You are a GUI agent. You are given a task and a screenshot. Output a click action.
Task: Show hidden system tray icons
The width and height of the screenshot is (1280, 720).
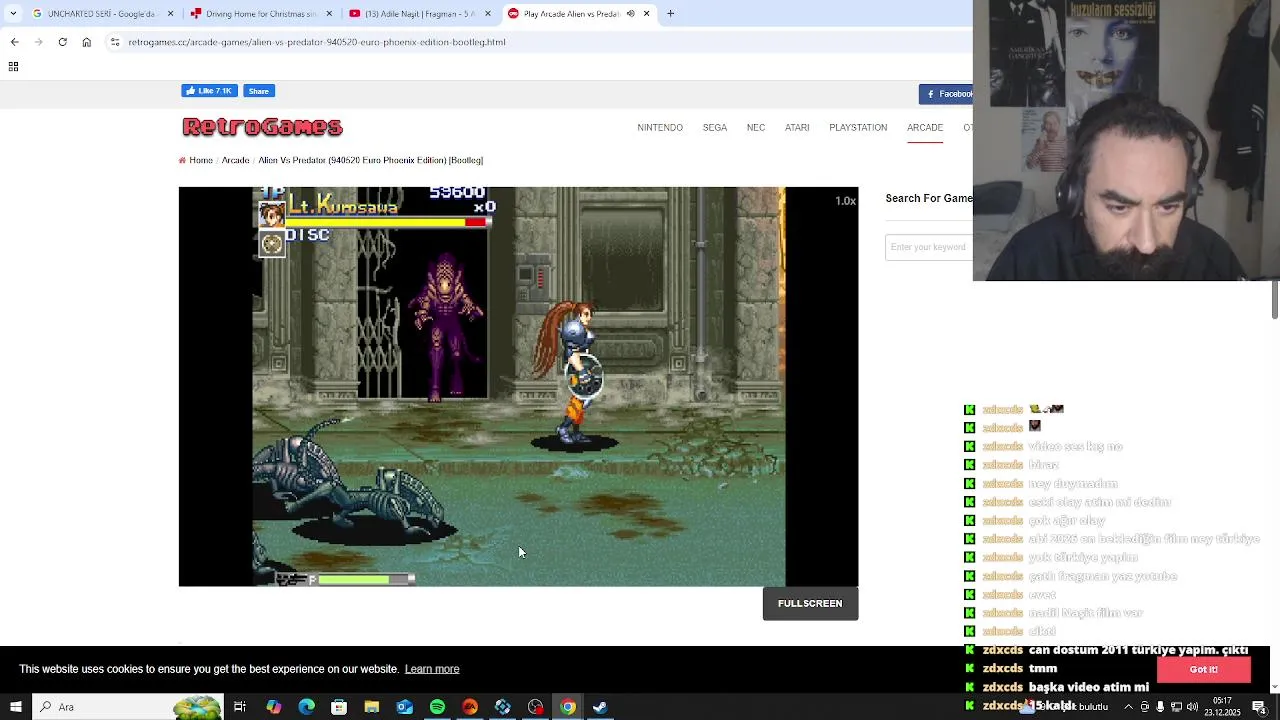click(x=1128, y=707)
